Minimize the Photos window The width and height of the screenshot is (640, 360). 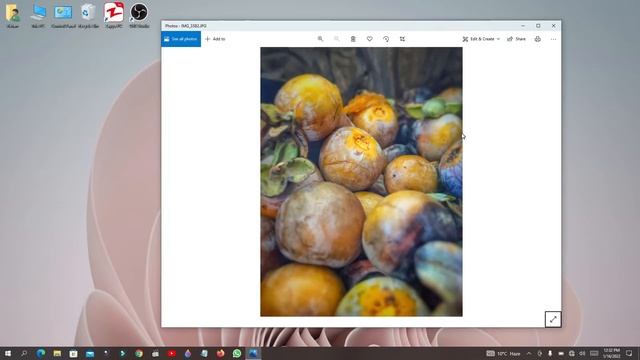pyautogui.click(x=523, y=26)
